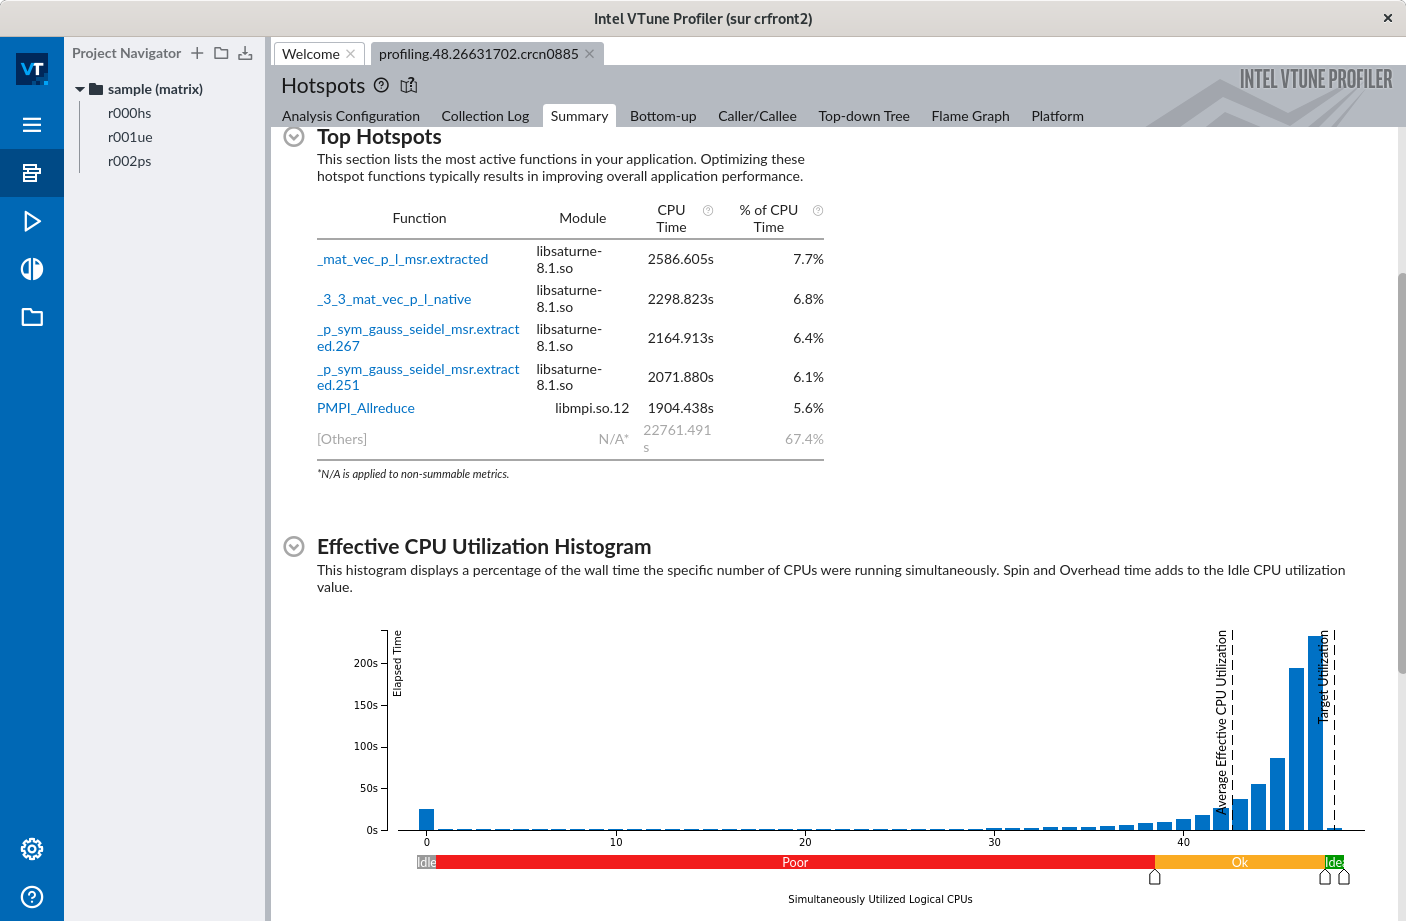Screen dimensions: 1406x921
Task: Open the Collection Log tab
Action: click(x=485, y=116)
